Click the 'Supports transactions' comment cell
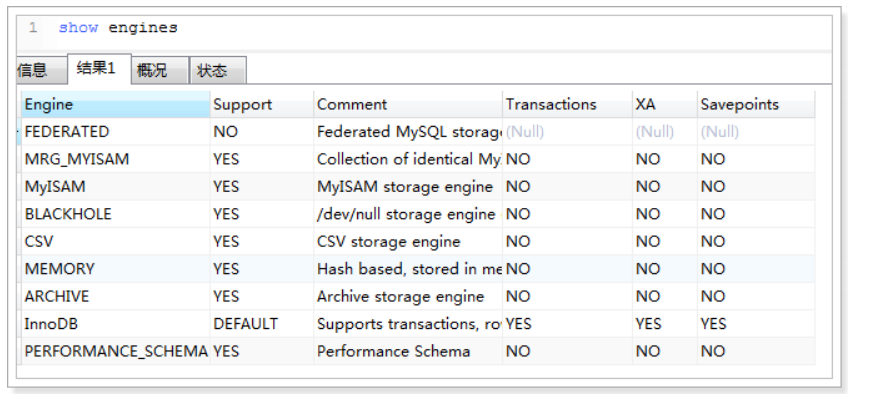This screenshot has width=874, height=400. (x=408, y=324)
